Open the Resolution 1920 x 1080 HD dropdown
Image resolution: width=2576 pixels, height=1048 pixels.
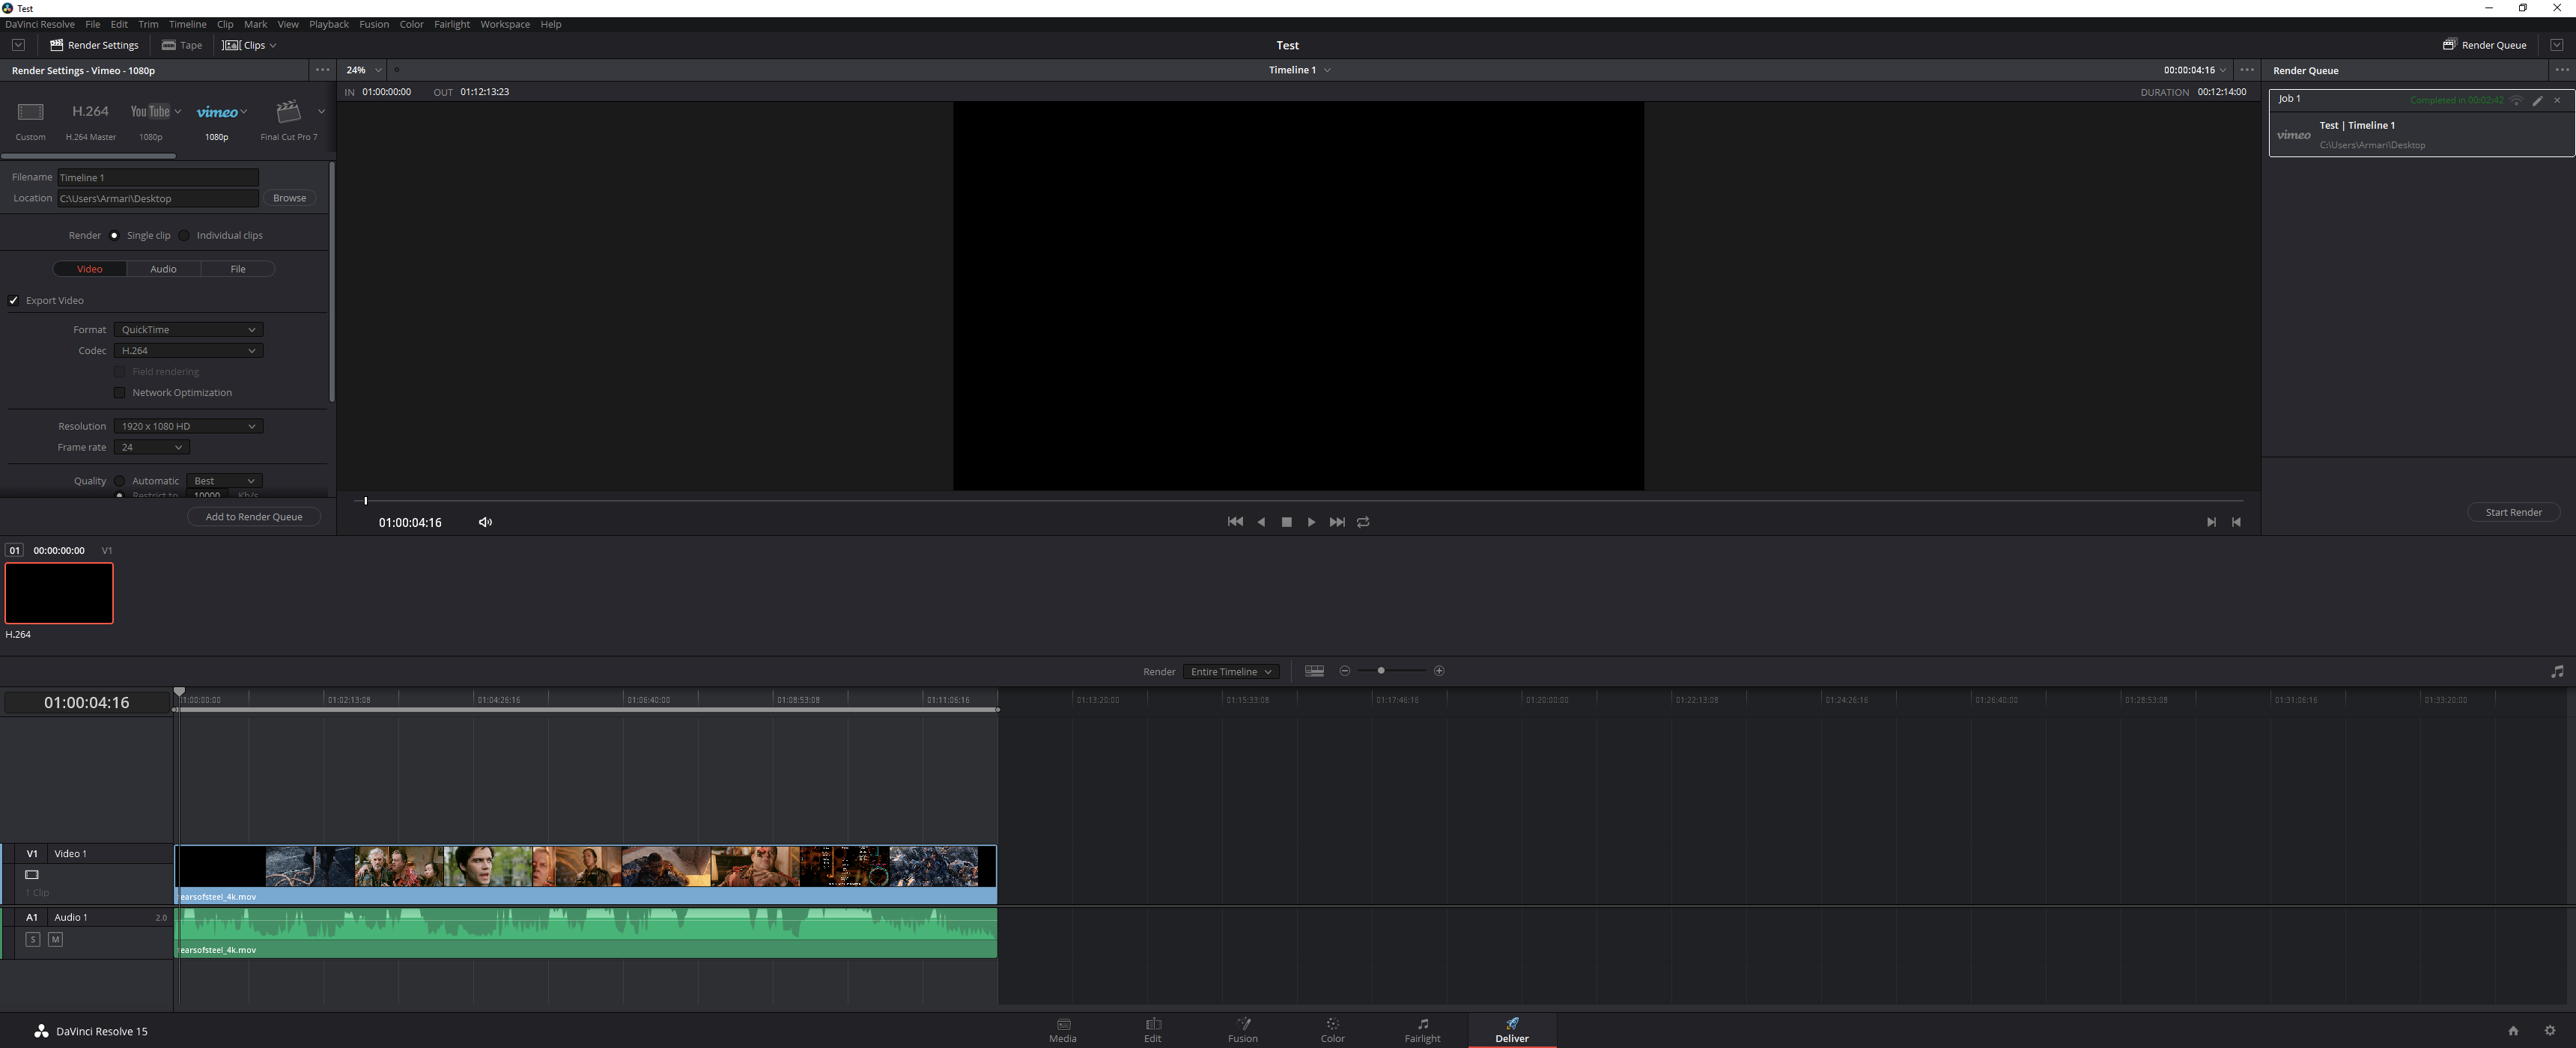[188, 426]
